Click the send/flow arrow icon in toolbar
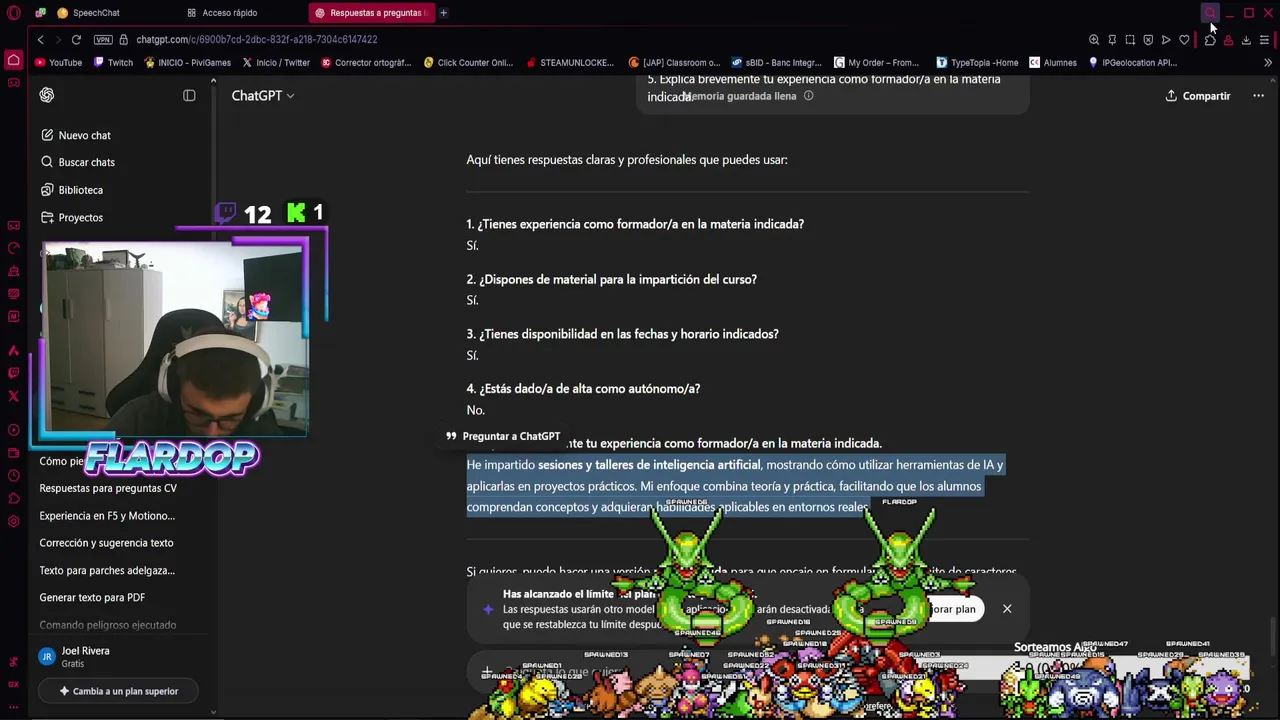Screen dimensions: 1280x720 coord(1166,40)
